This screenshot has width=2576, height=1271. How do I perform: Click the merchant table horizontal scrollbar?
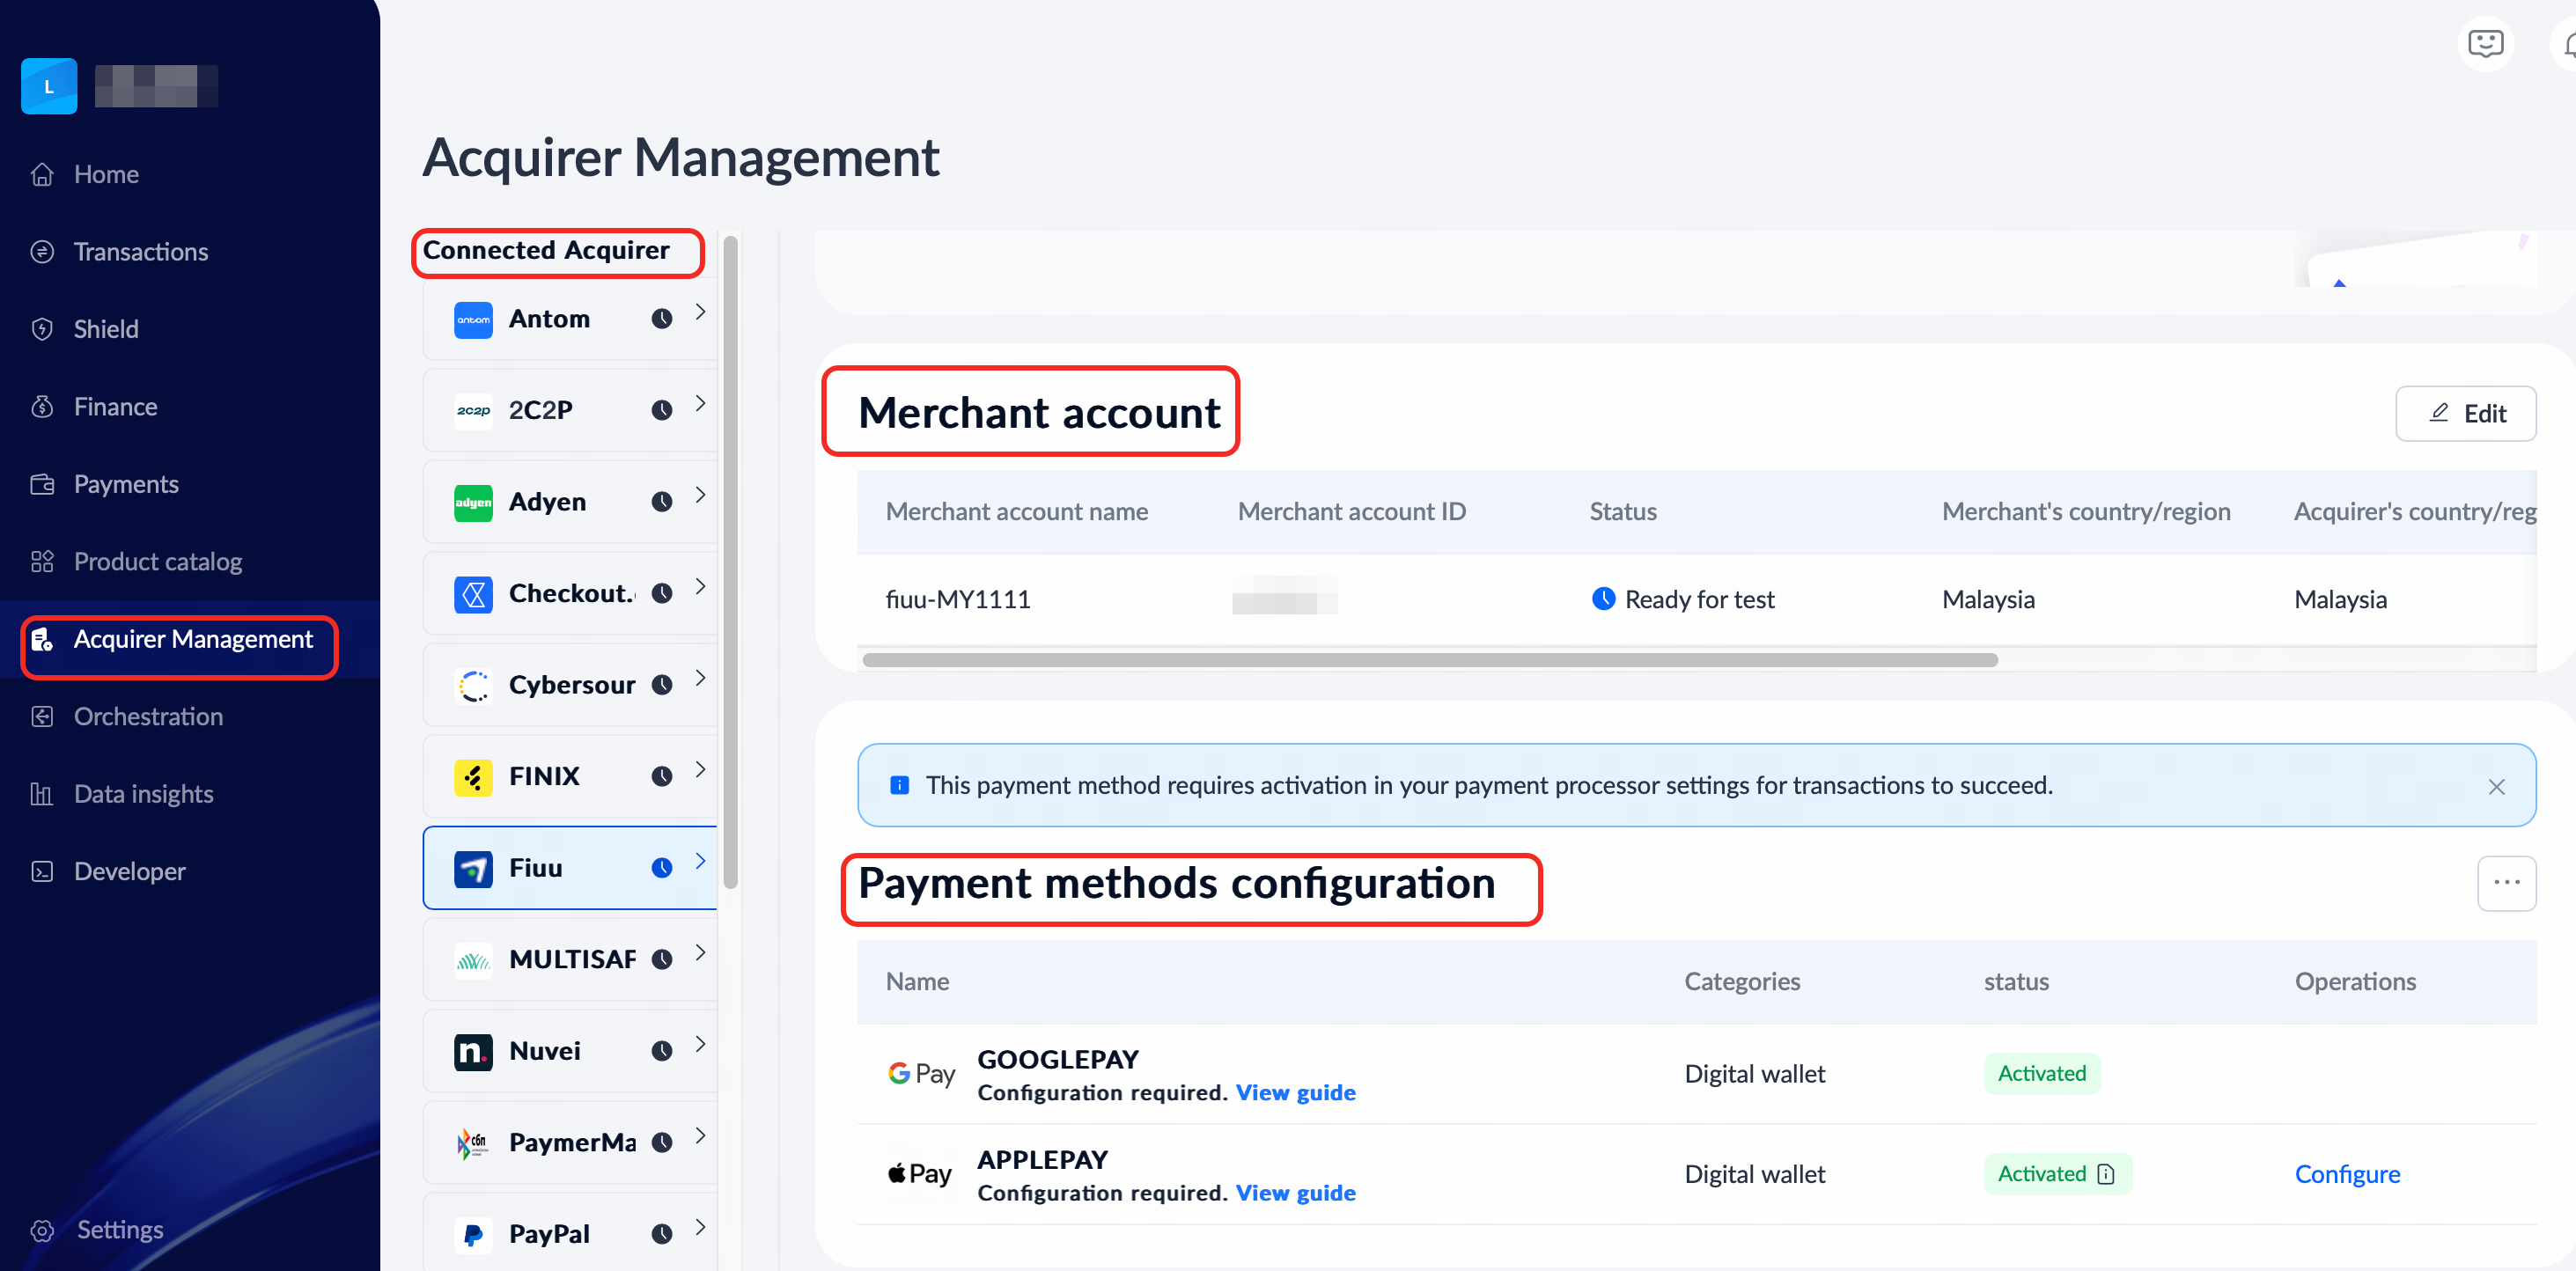point(1430,660)
